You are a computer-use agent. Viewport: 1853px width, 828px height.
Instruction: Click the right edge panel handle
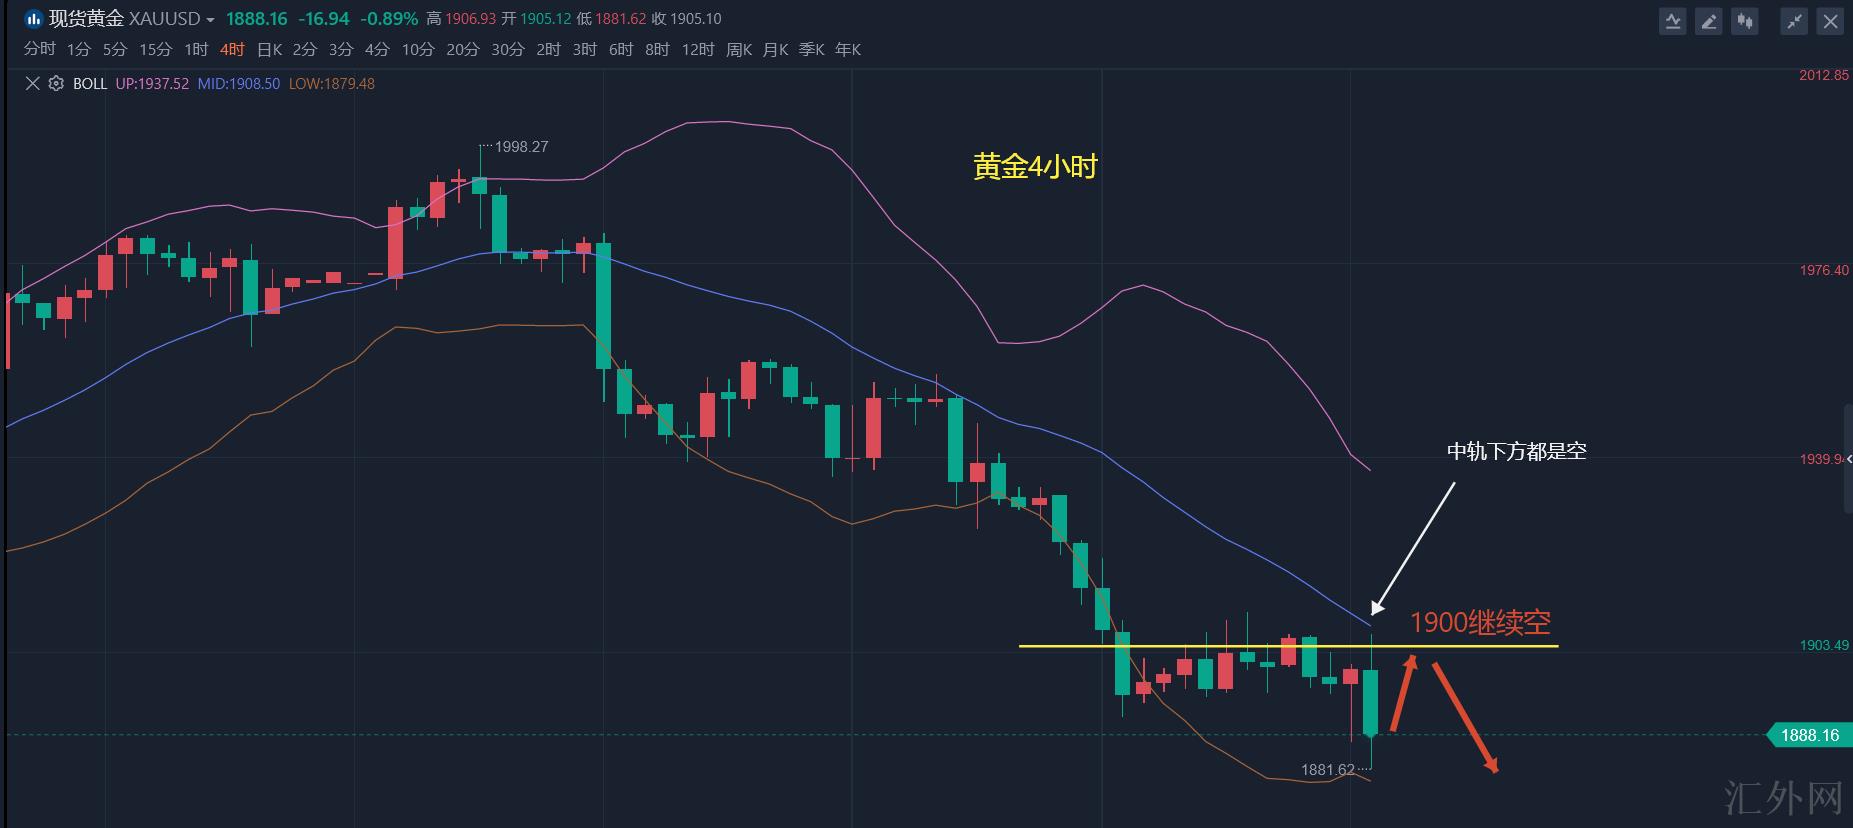click(x=1848, y=460)
